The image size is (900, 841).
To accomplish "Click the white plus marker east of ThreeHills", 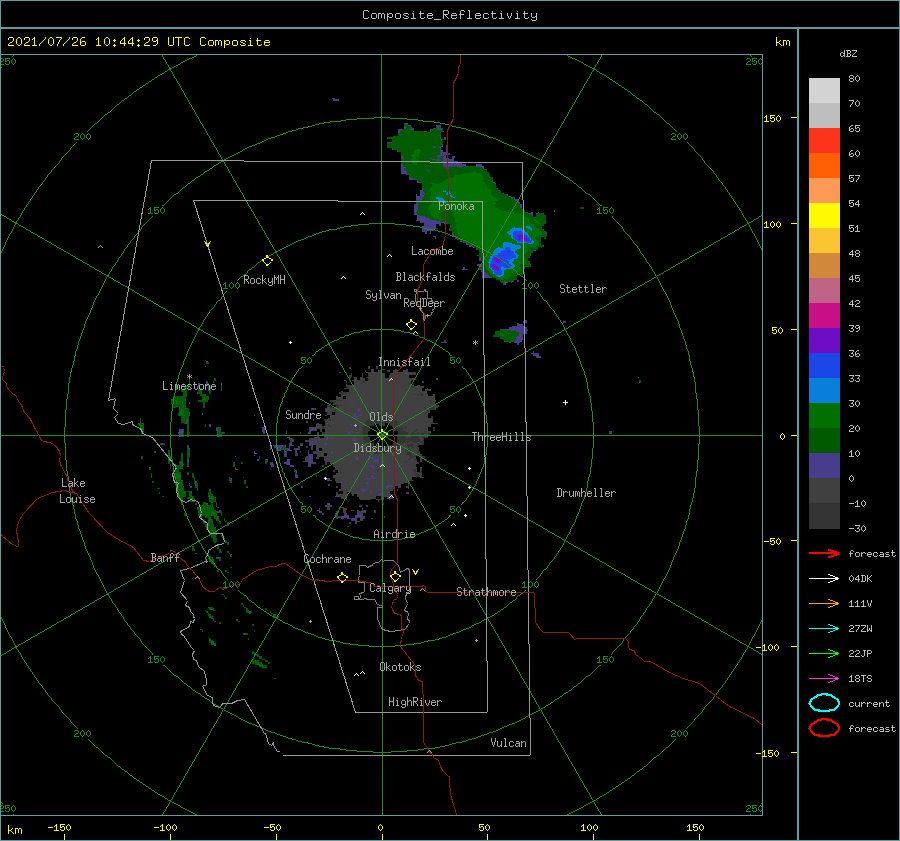I will click(565, 402).
